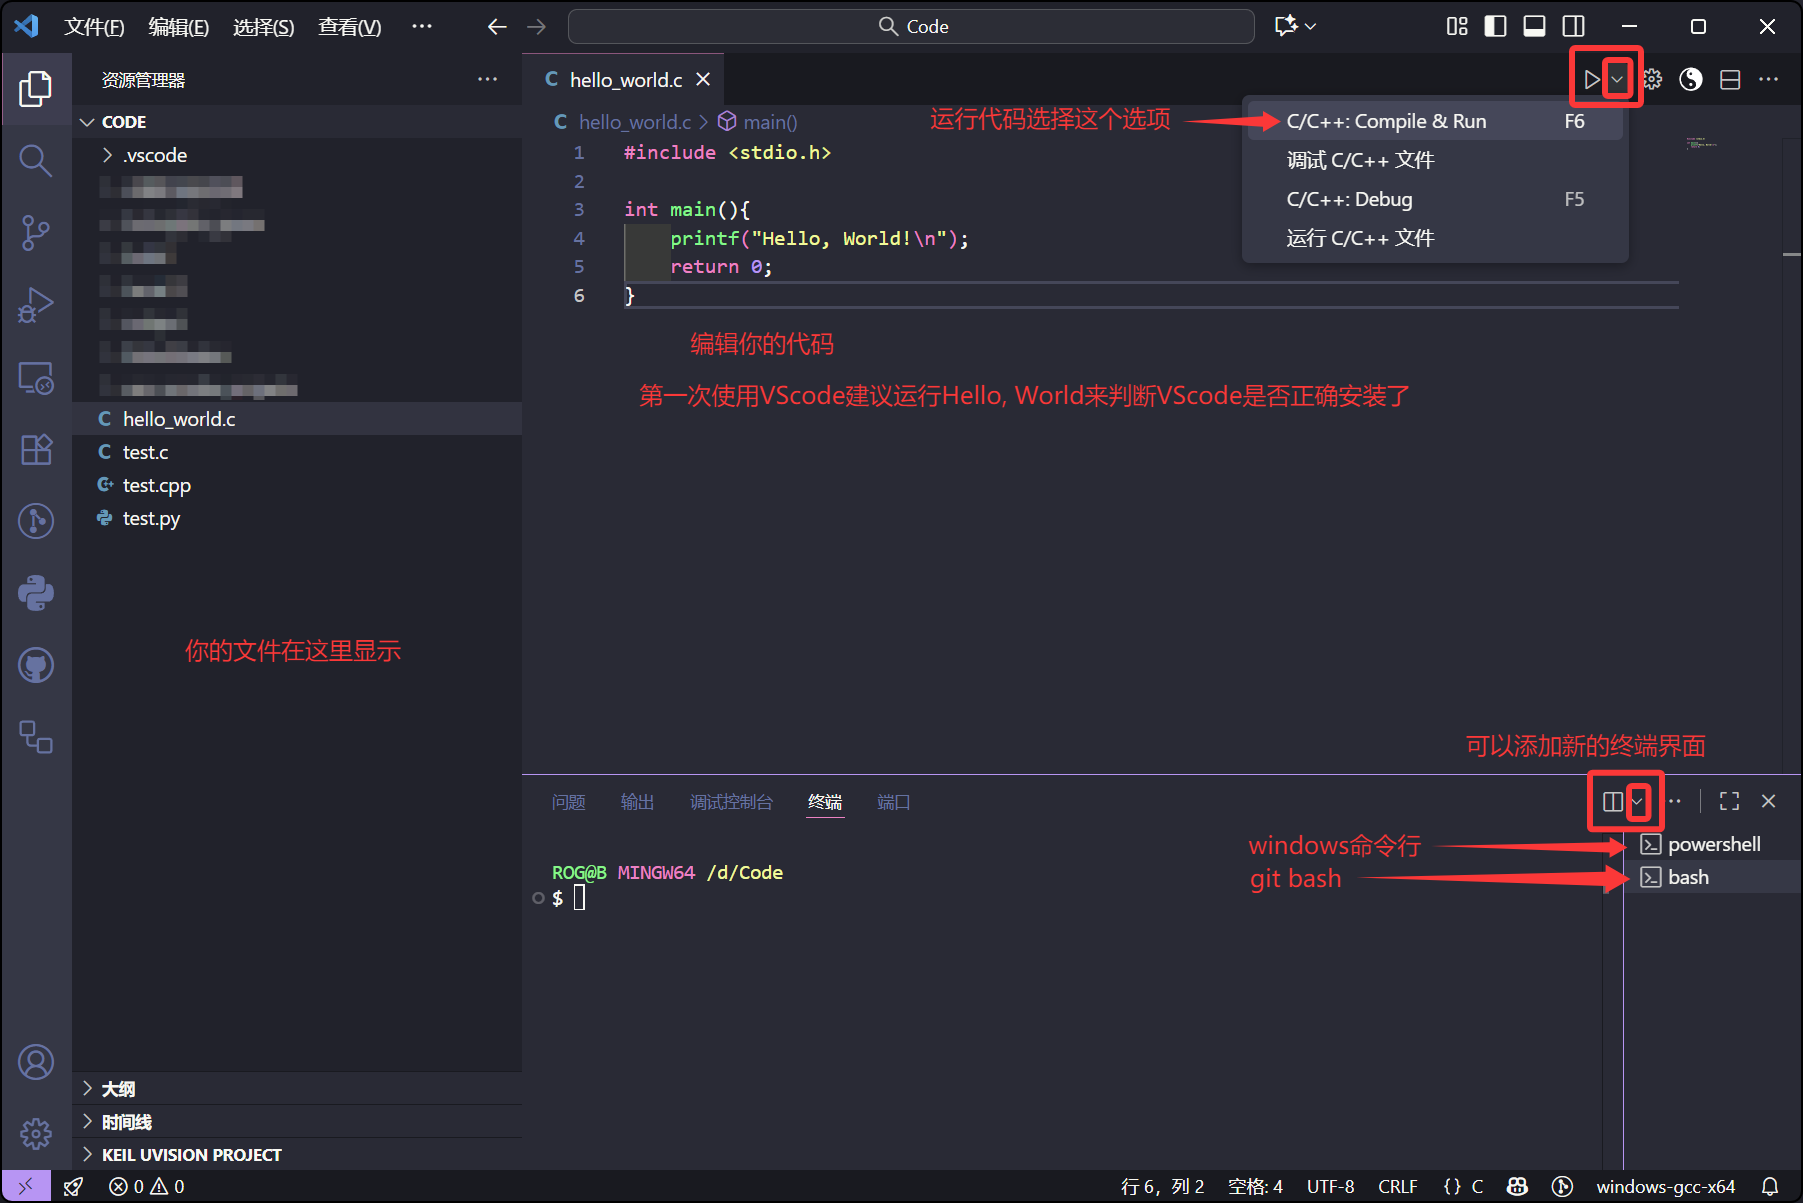Image resolution: width=1803 pixels, height=1203 pixels.
Task: Open the Python sidebar panel
Action: (x=36, y=593)
